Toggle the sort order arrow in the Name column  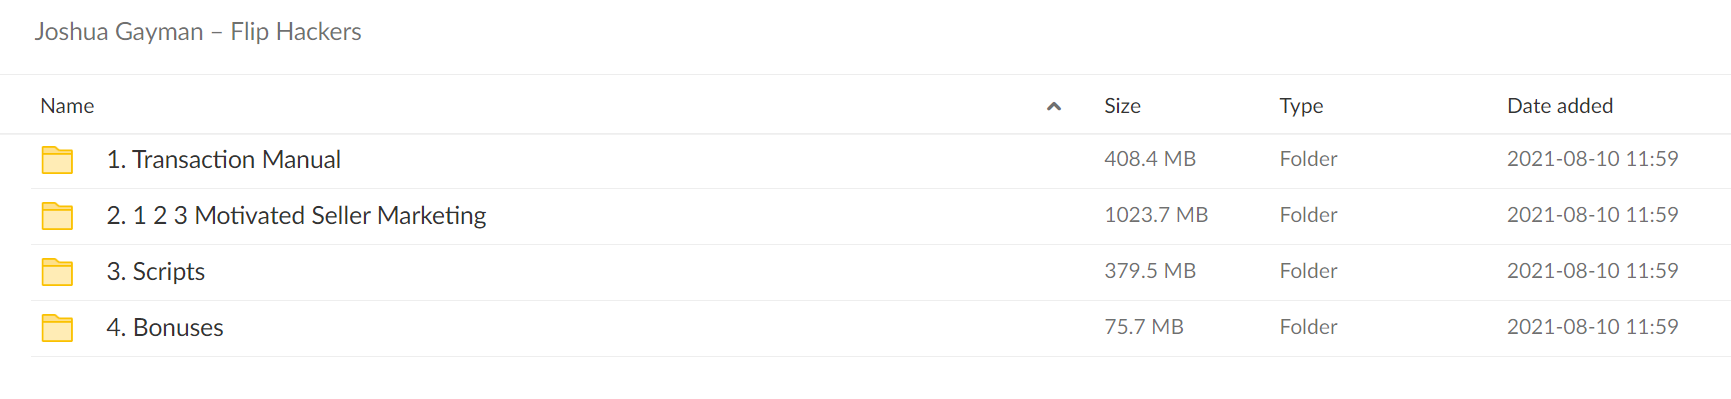pyautogui.click(x=1053, y=106)
